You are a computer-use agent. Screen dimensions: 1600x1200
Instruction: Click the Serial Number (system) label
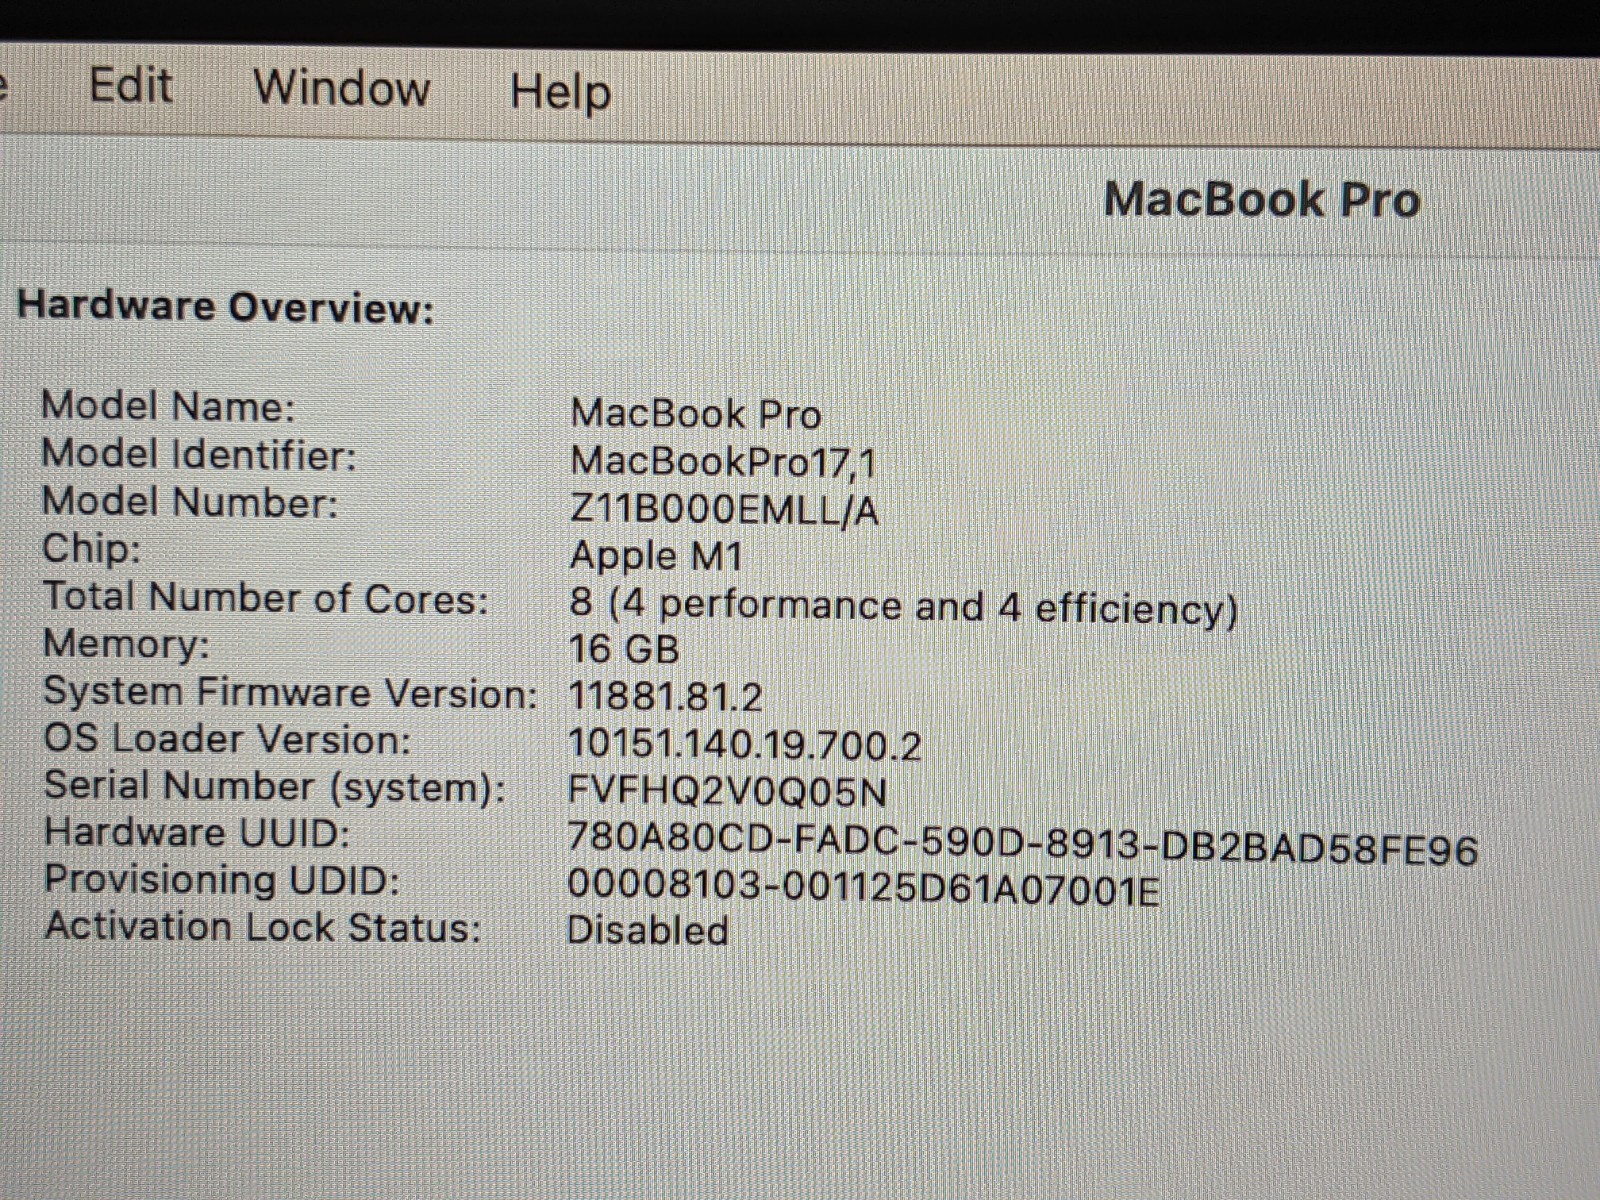275,786
